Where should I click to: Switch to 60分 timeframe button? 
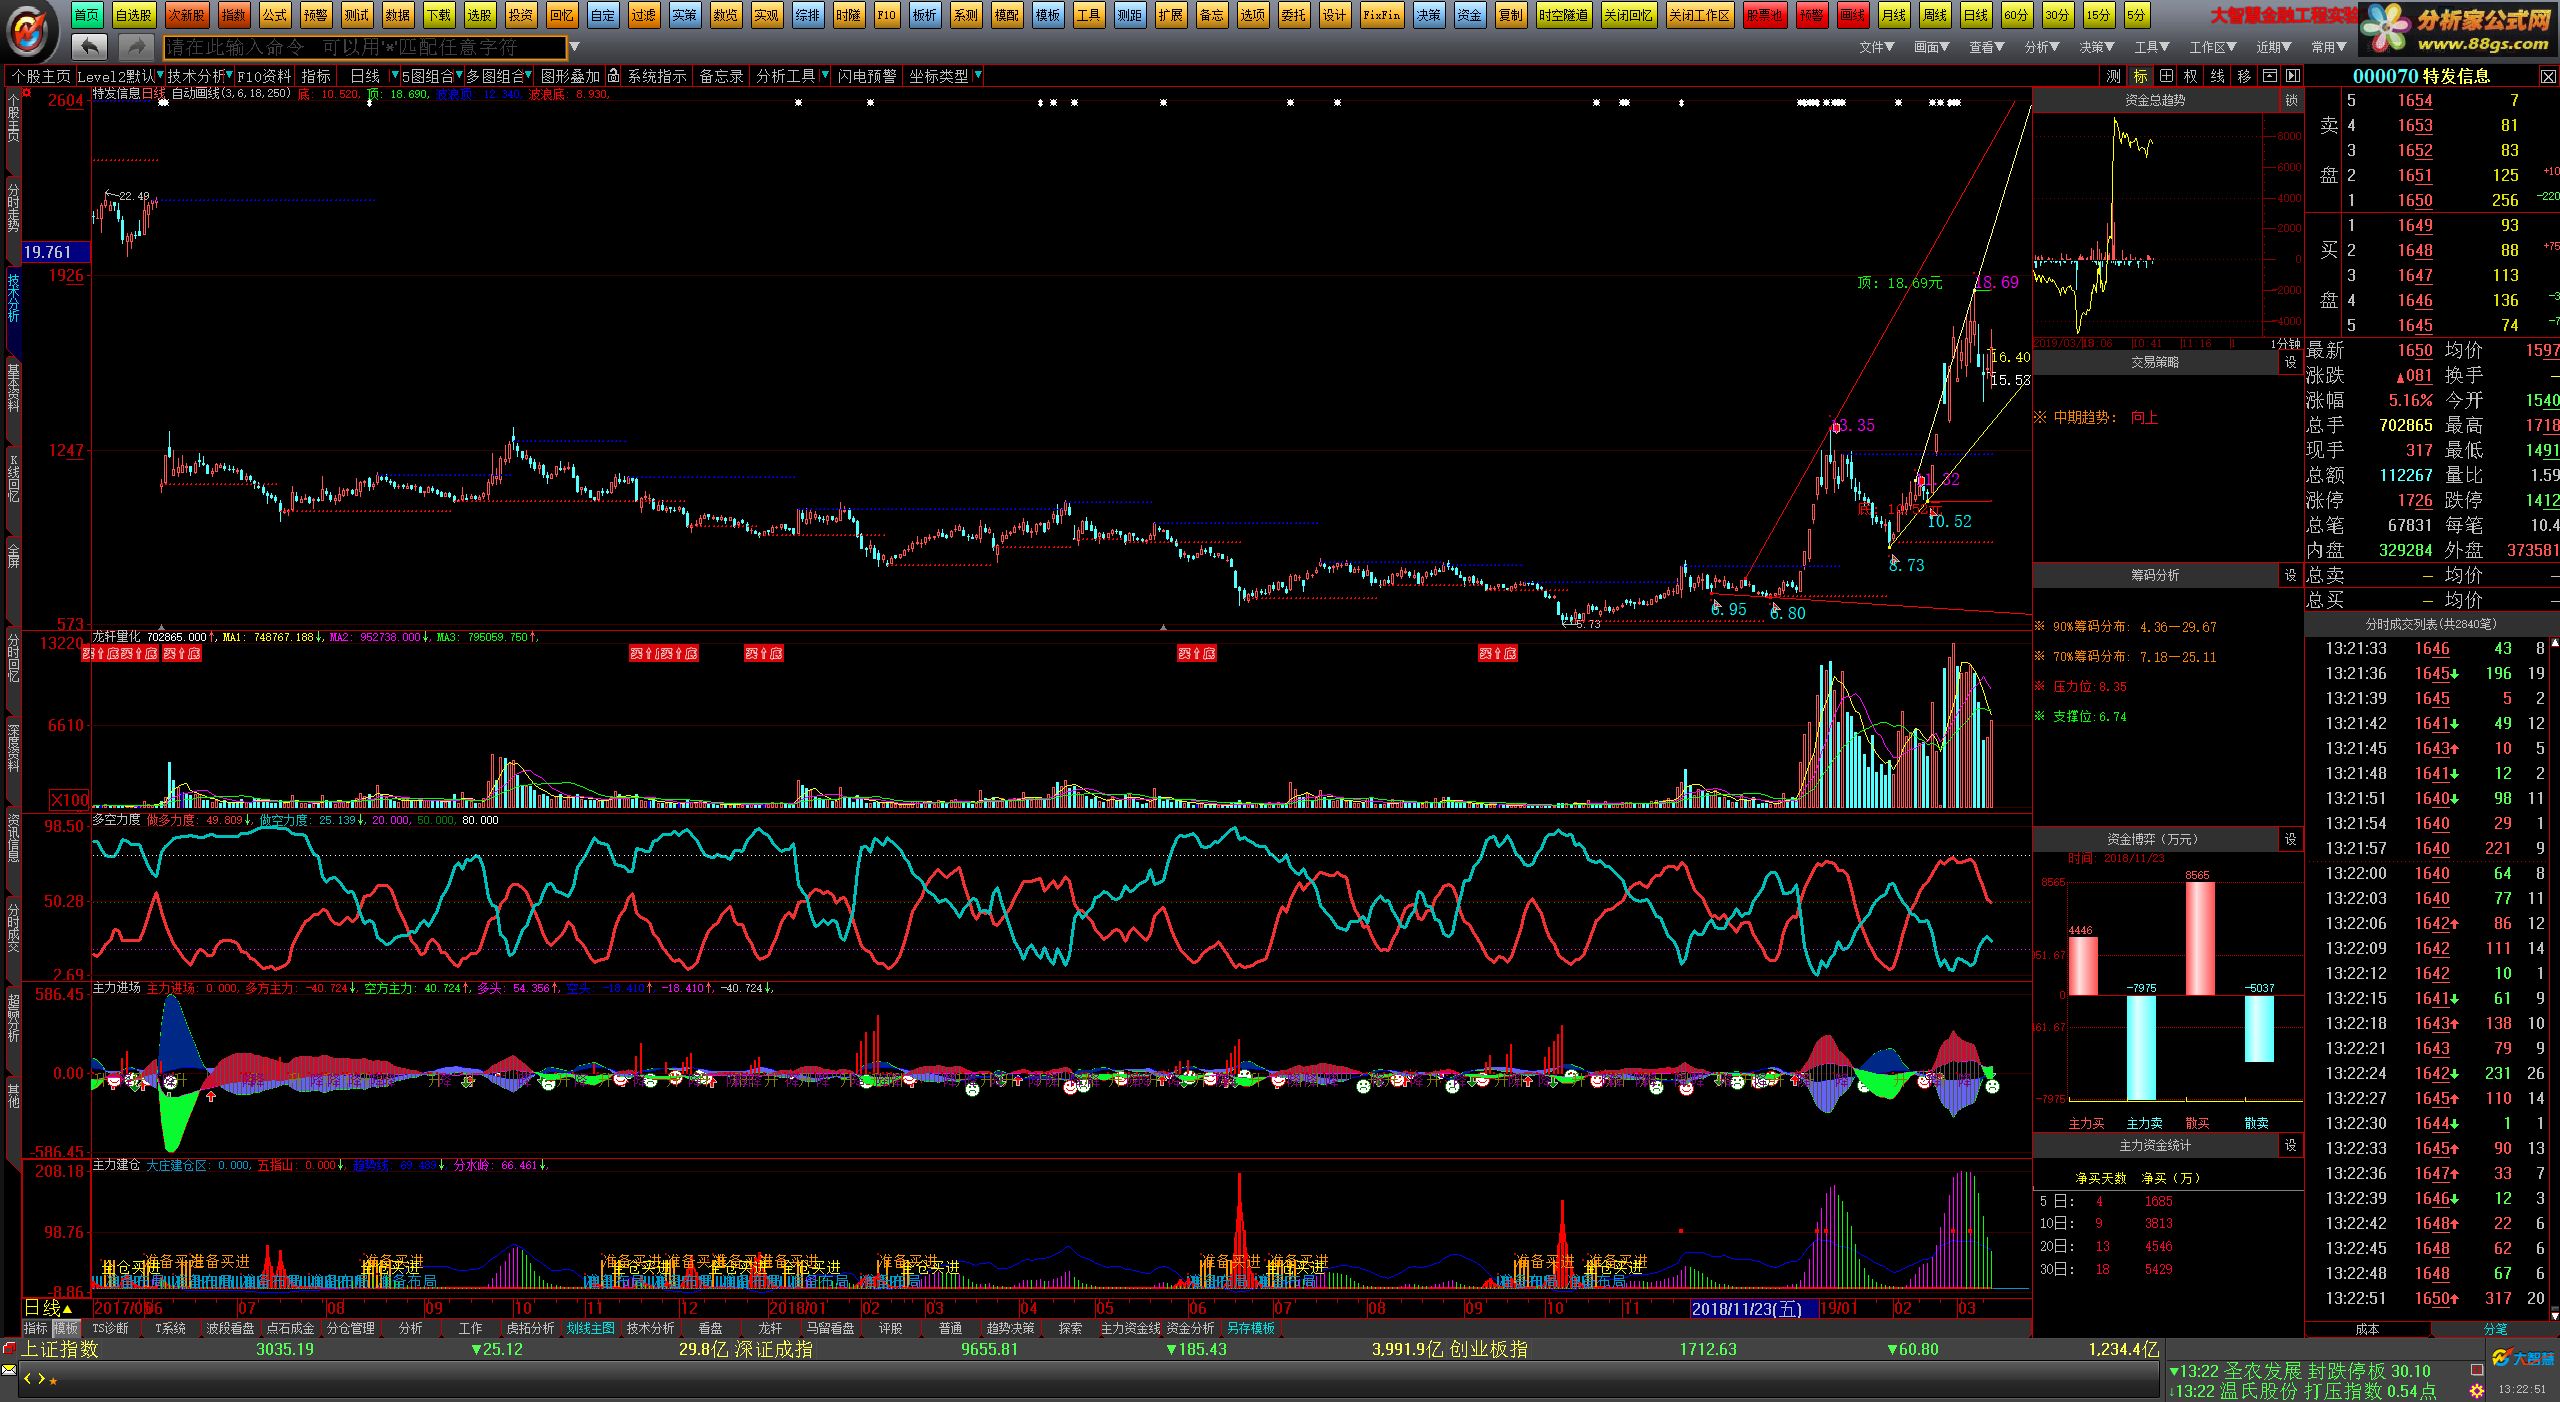pos(2016,15)
